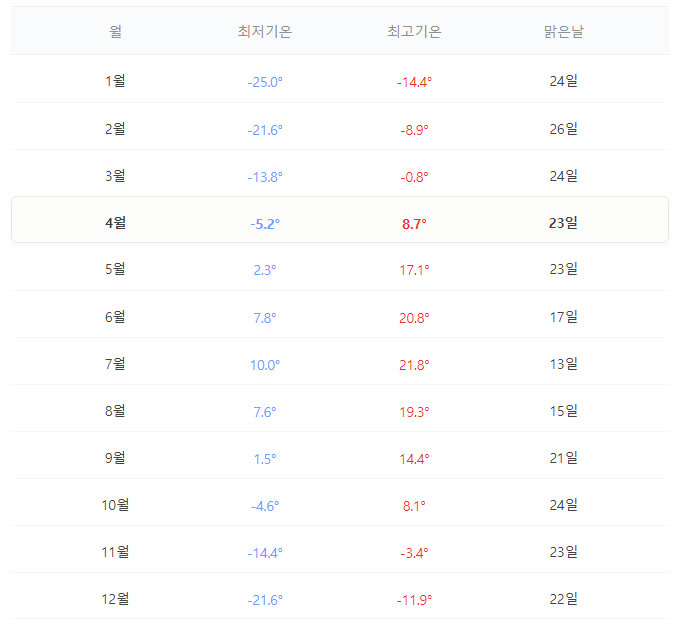Click the 11월 minimum temperature -14.4°
Image resolution: width=682 pixels, height=628 pixels.
click(265, 553)
